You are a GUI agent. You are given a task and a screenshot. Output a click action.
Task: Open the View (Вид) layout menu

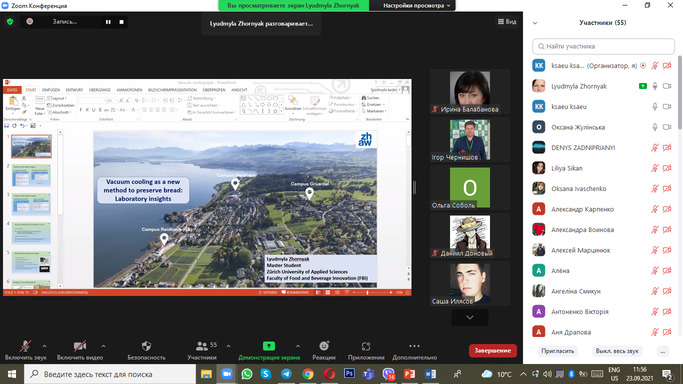coord(507,21)
